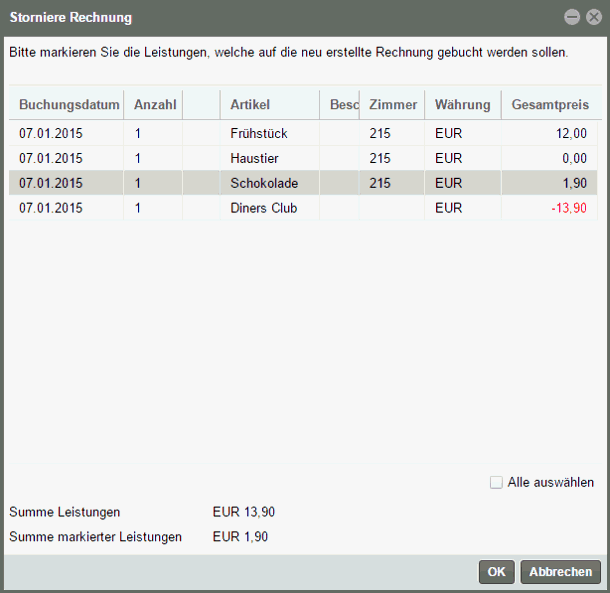Sort by Buchungsdatum column header
The height and width of the screenshot is (593, 610).
pos(66,105)
